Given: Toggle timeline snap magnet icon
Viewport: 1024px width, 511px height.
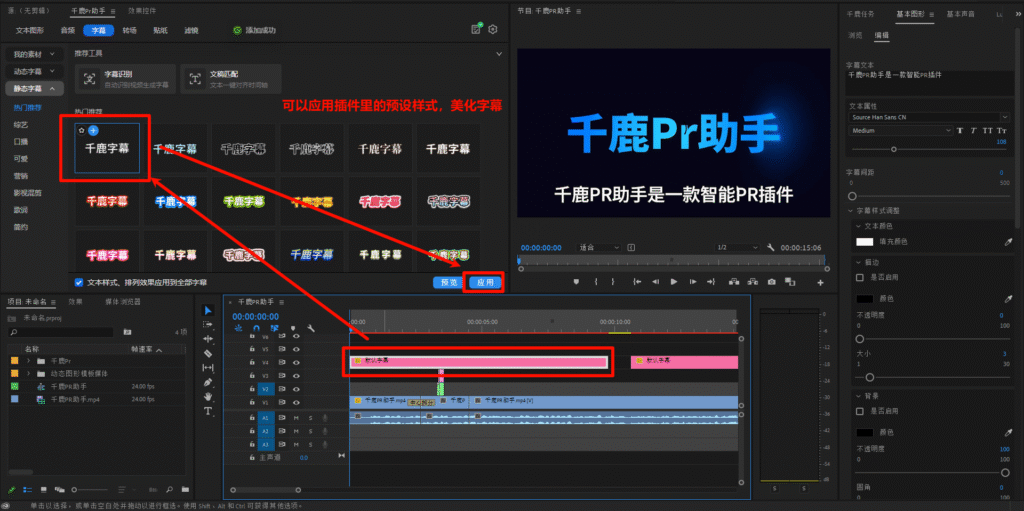Looking at the screenshot, I should (x=257, y=328).
